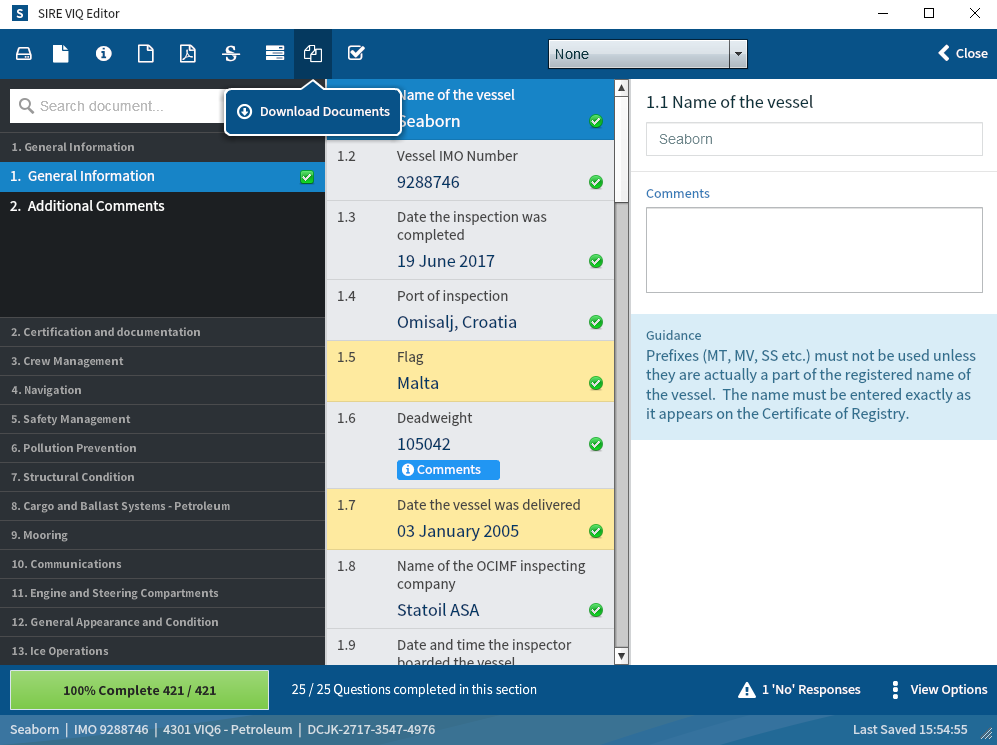Viewport: 997px width, 745px height.
Task: Click the strikethrough S icon
Action: [231, 54]
